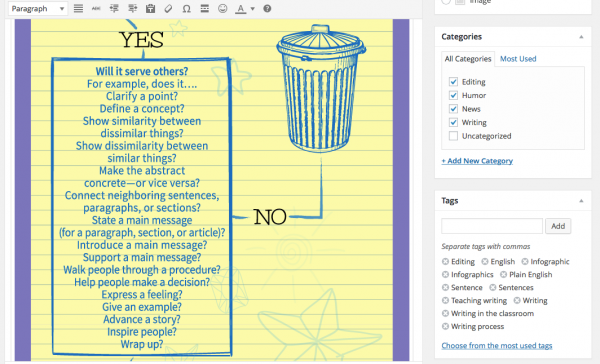Remove the Plain English tag
The width and height of the screenshot is (600, 364).
click(504, 274)
